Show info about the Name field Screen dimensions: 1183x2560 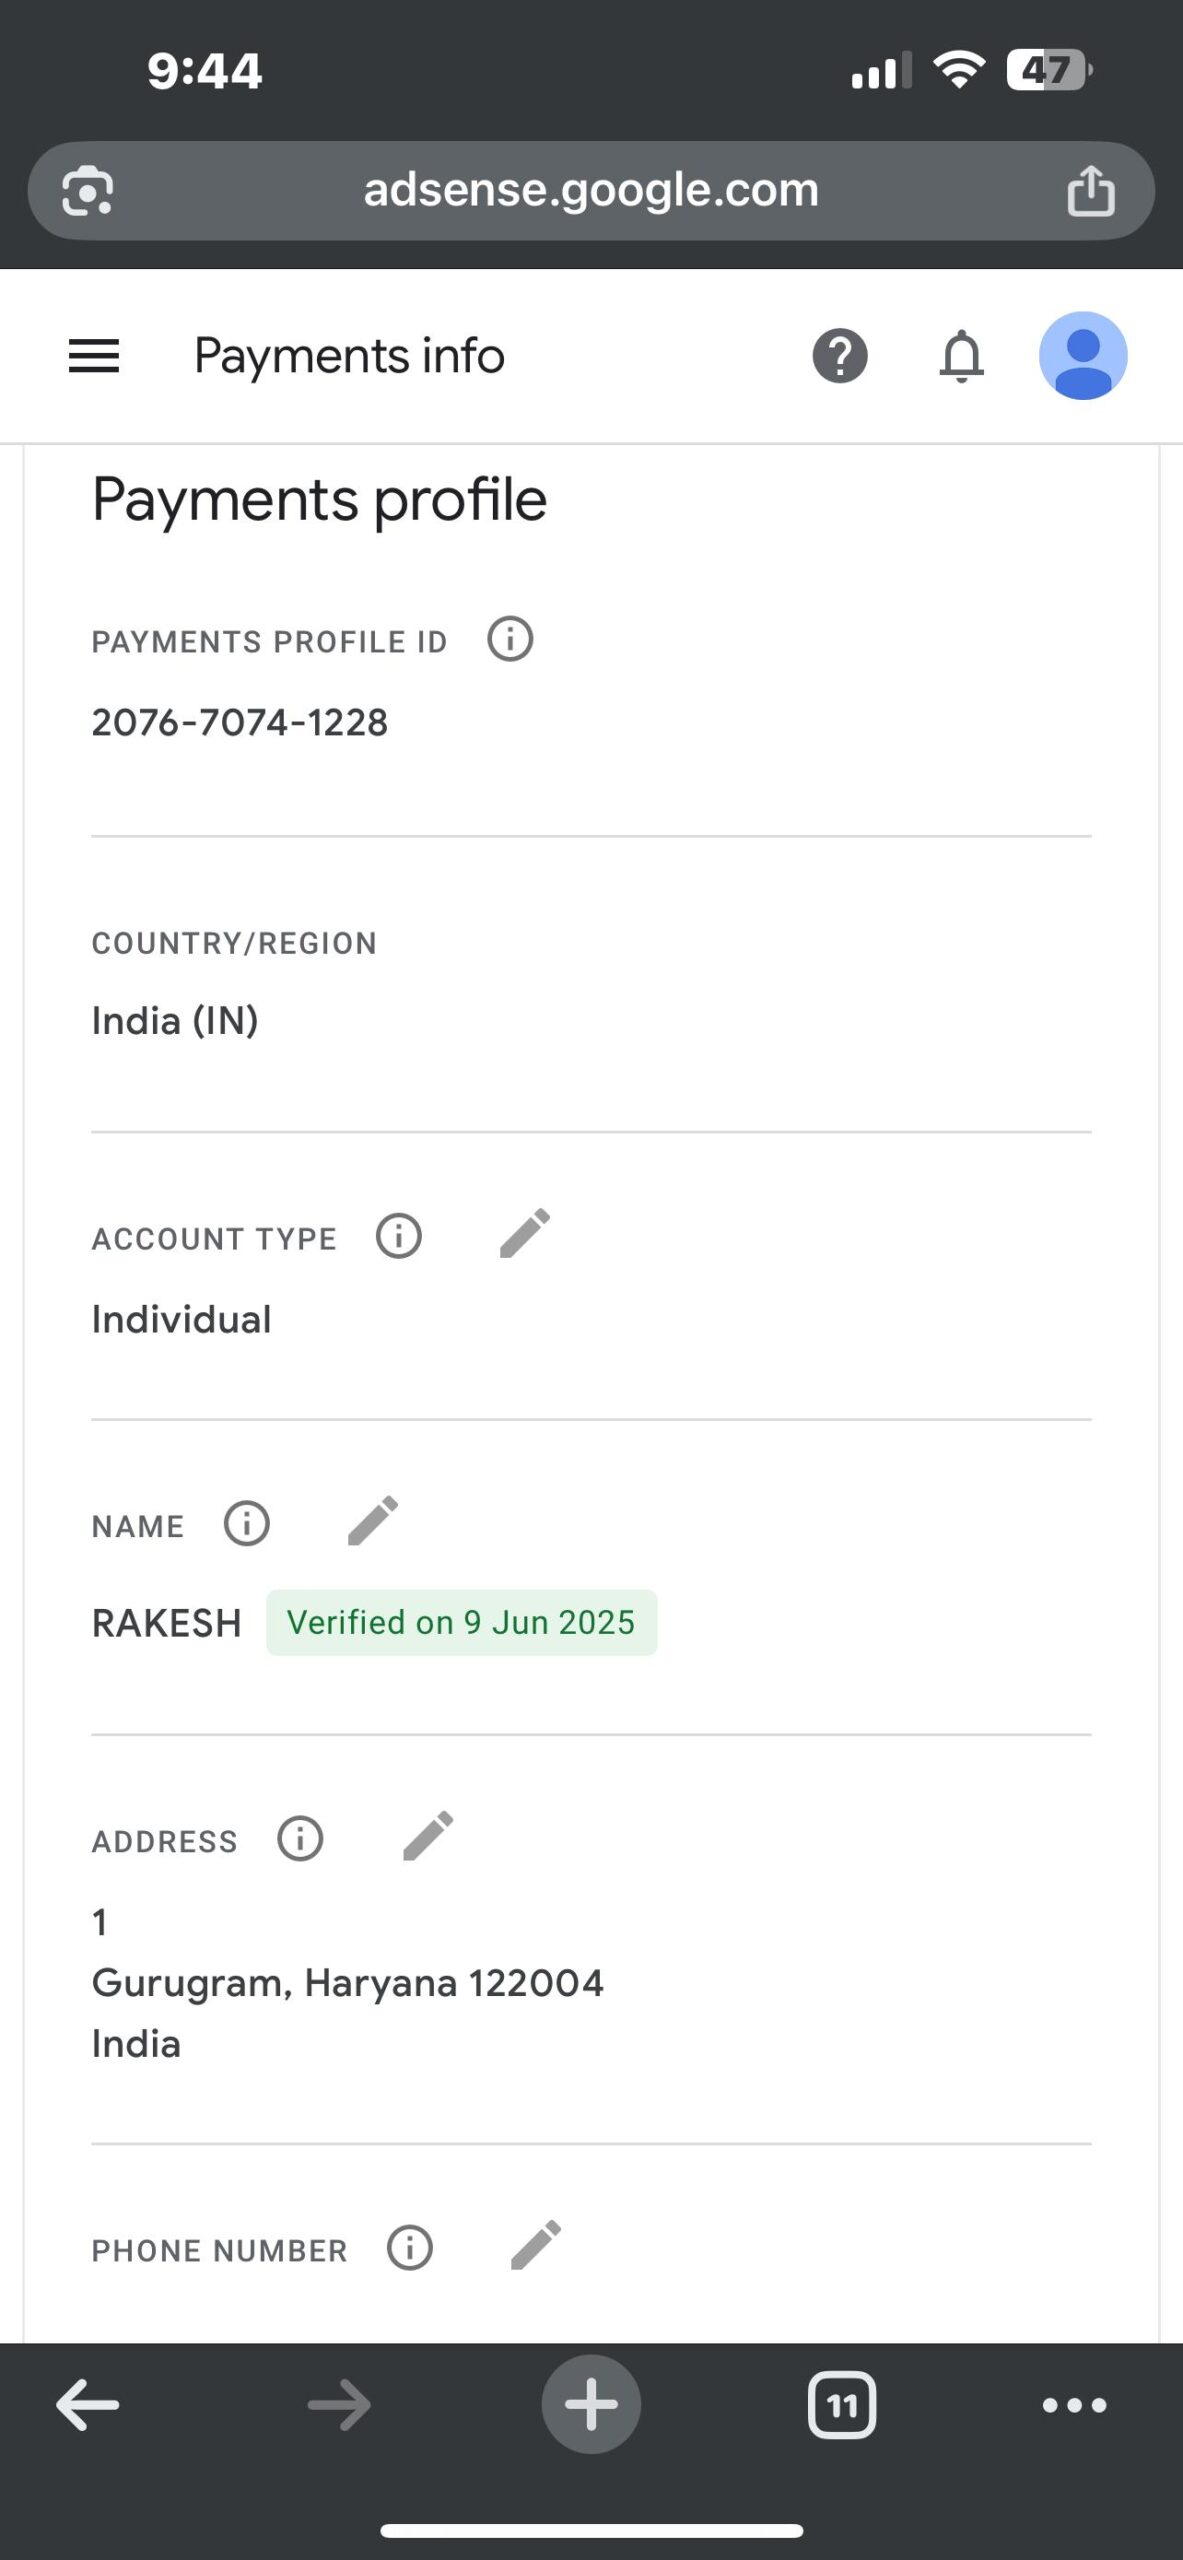[x=247, y=1524]
